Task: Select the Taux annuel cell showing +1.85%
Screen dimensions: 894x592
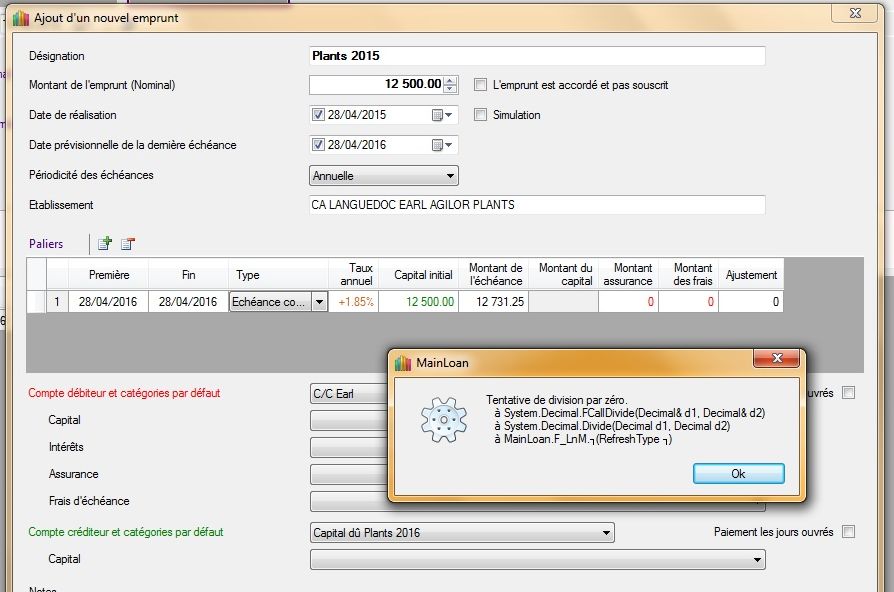Action: pos(354,302)
